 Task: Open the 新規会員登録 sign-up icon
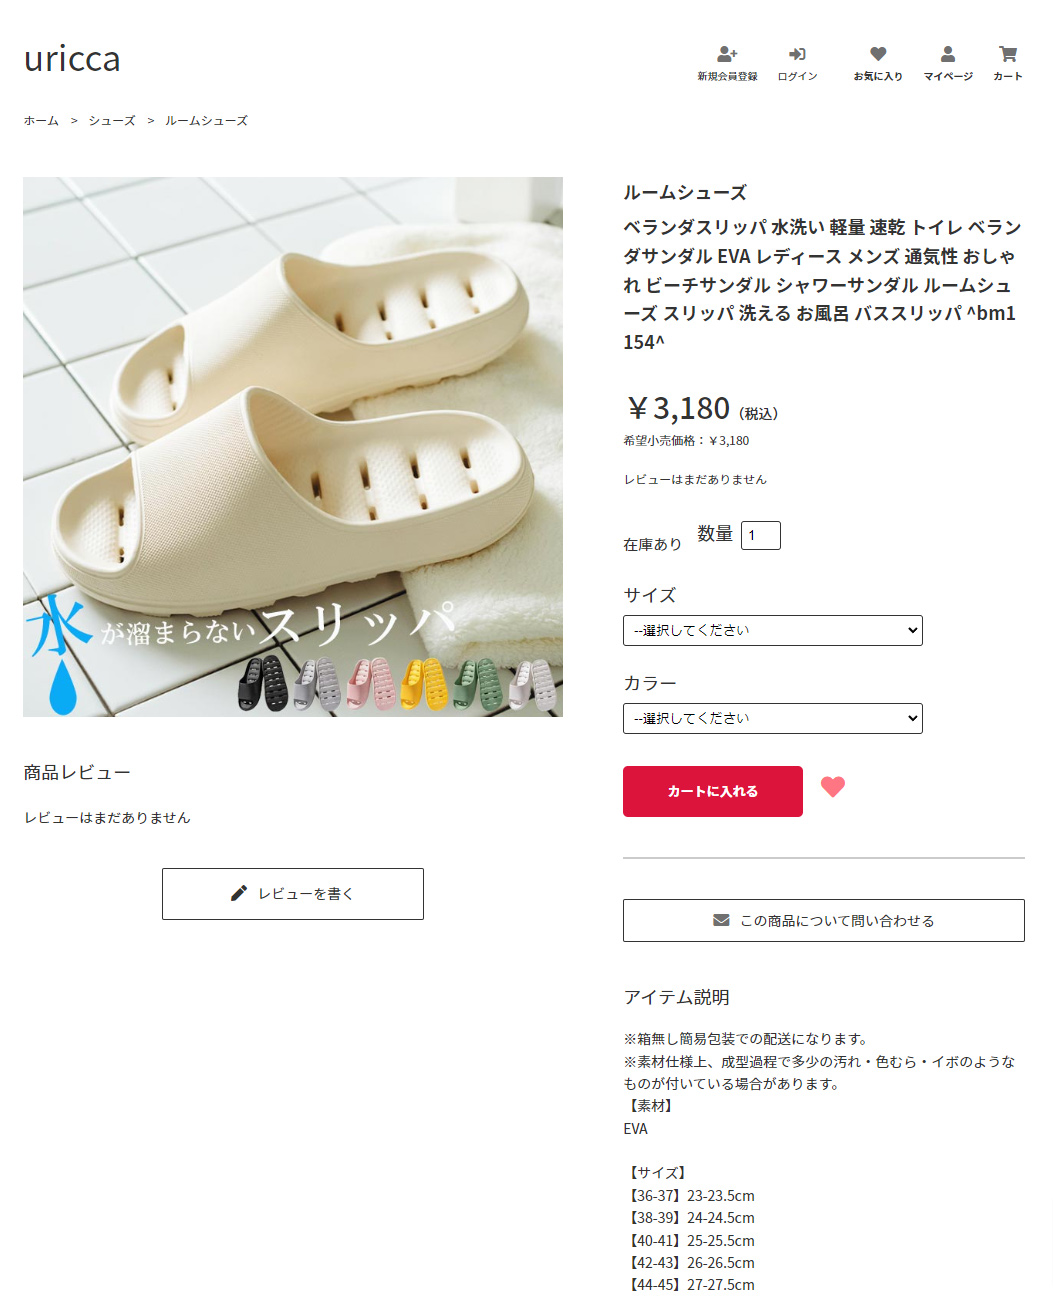[727, 54]
